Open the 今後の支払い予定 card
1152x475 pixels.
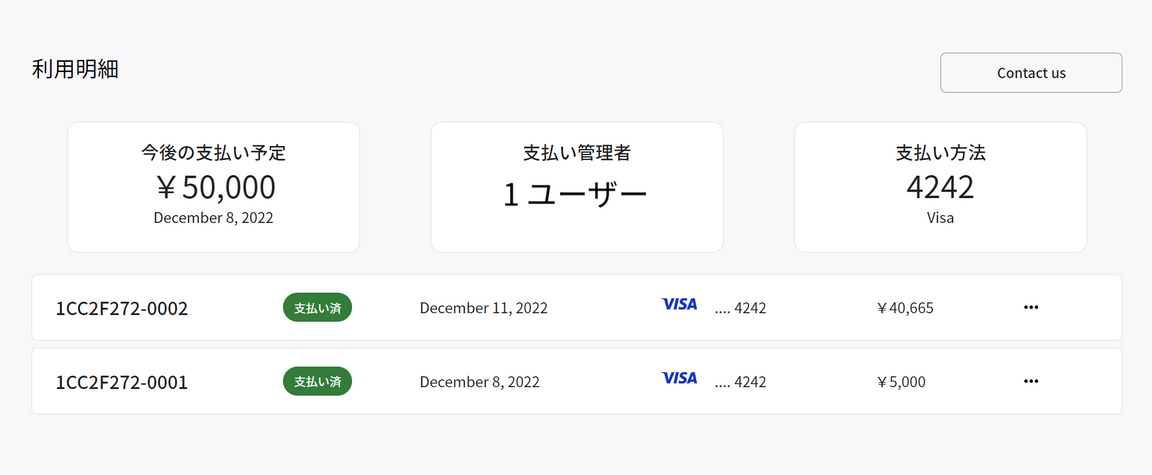214,187
